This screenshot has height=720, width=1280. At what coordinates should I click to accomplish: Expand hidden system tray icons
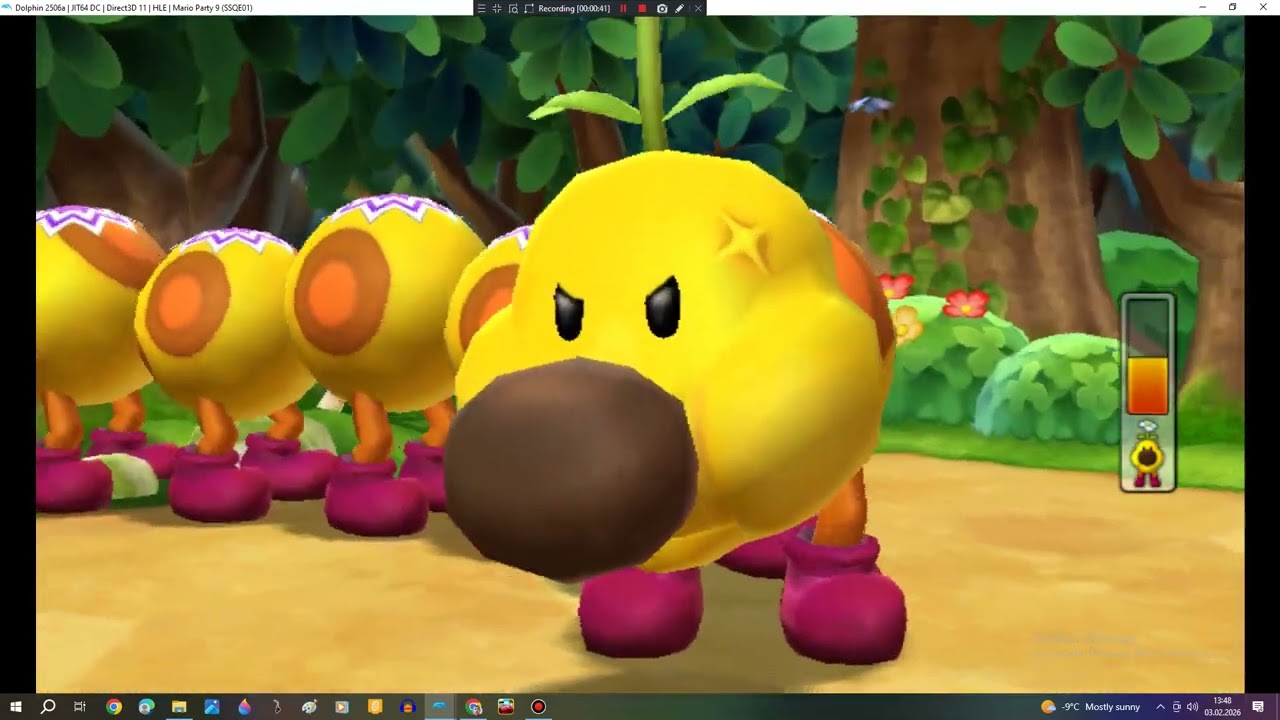click(x=1160, y=707)
